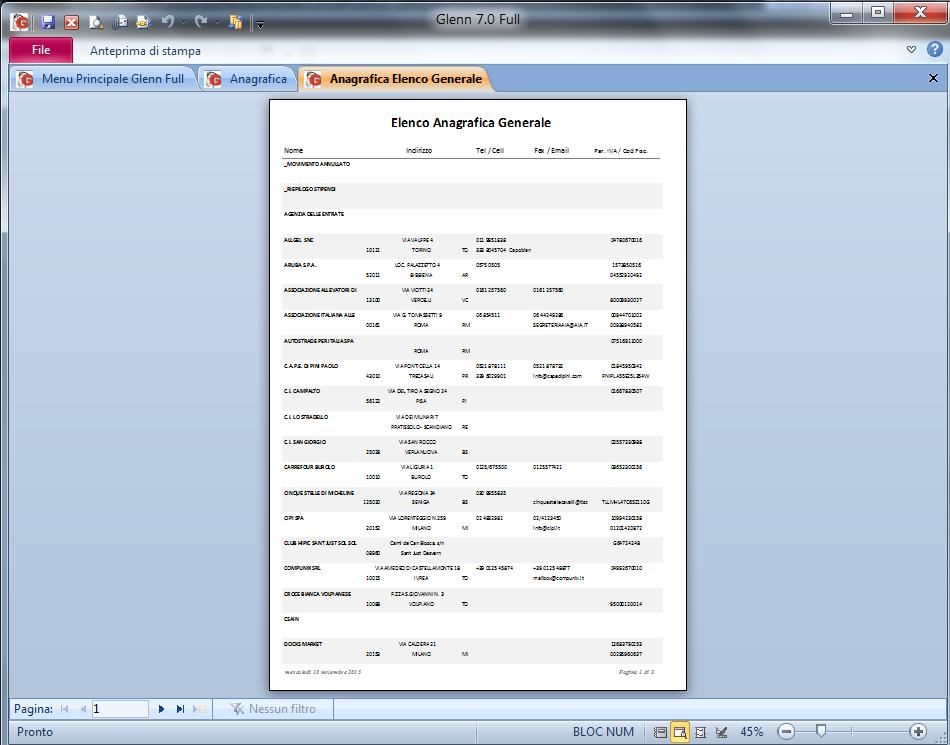Image resolution: width=950 pixels, height=745 pixels.
Task: Click the Elenco Anagrafica Generale report title
Action: pyautogui.click(x=471, y=123)
